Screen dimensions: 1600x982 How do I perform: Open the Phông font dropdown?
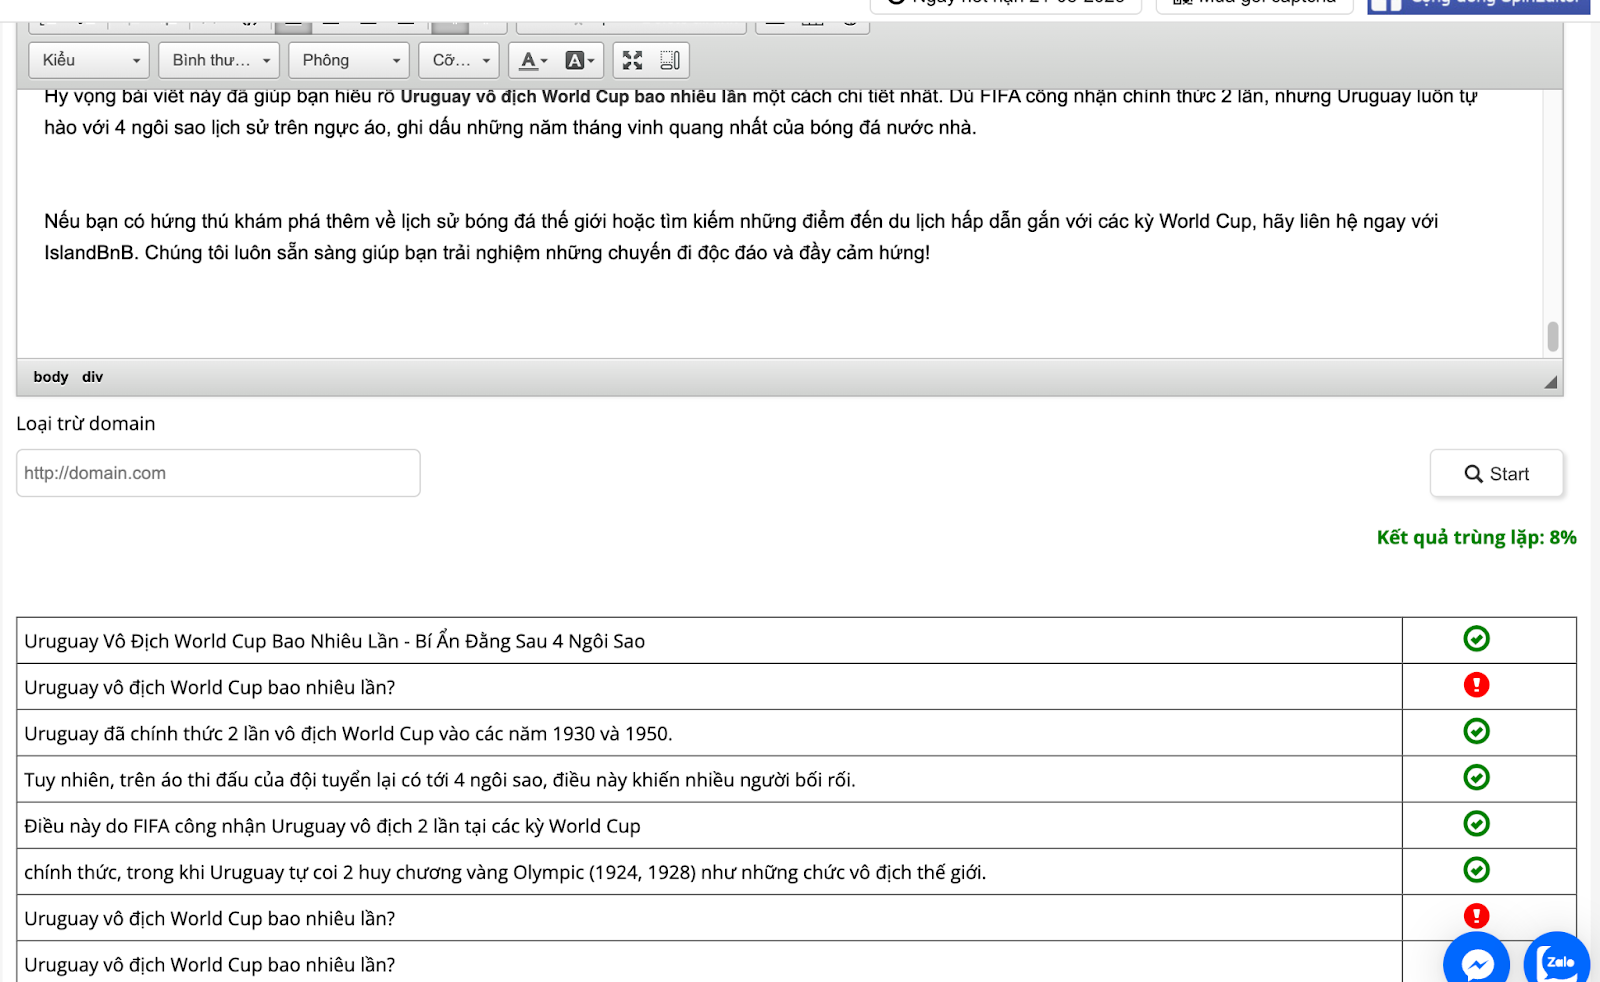[x=349, y=60]
